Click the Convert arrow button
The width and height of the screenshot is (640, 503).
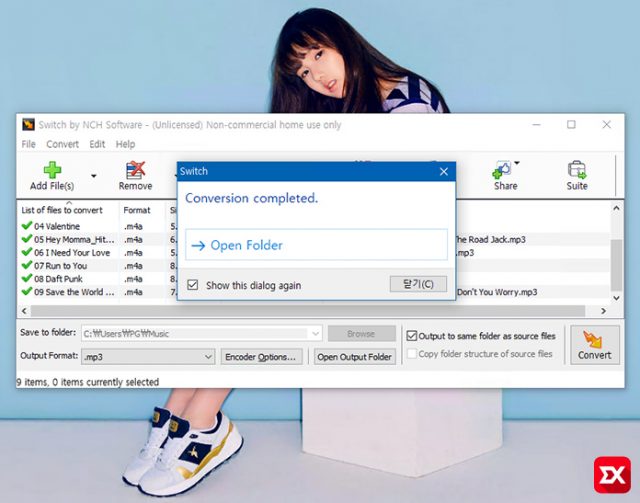pyautogui.click(x=595, y=345)
